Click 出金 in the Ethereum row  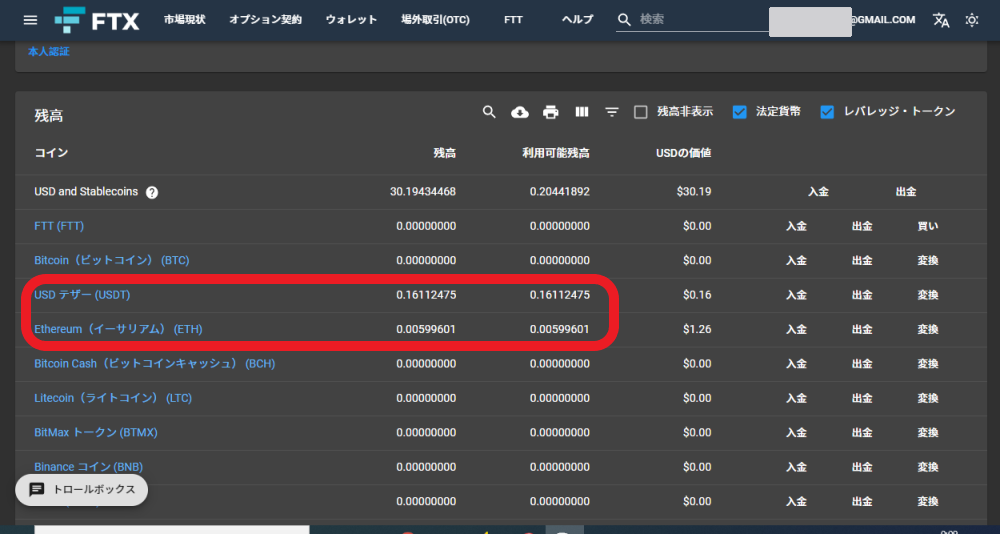pos(862,330)
